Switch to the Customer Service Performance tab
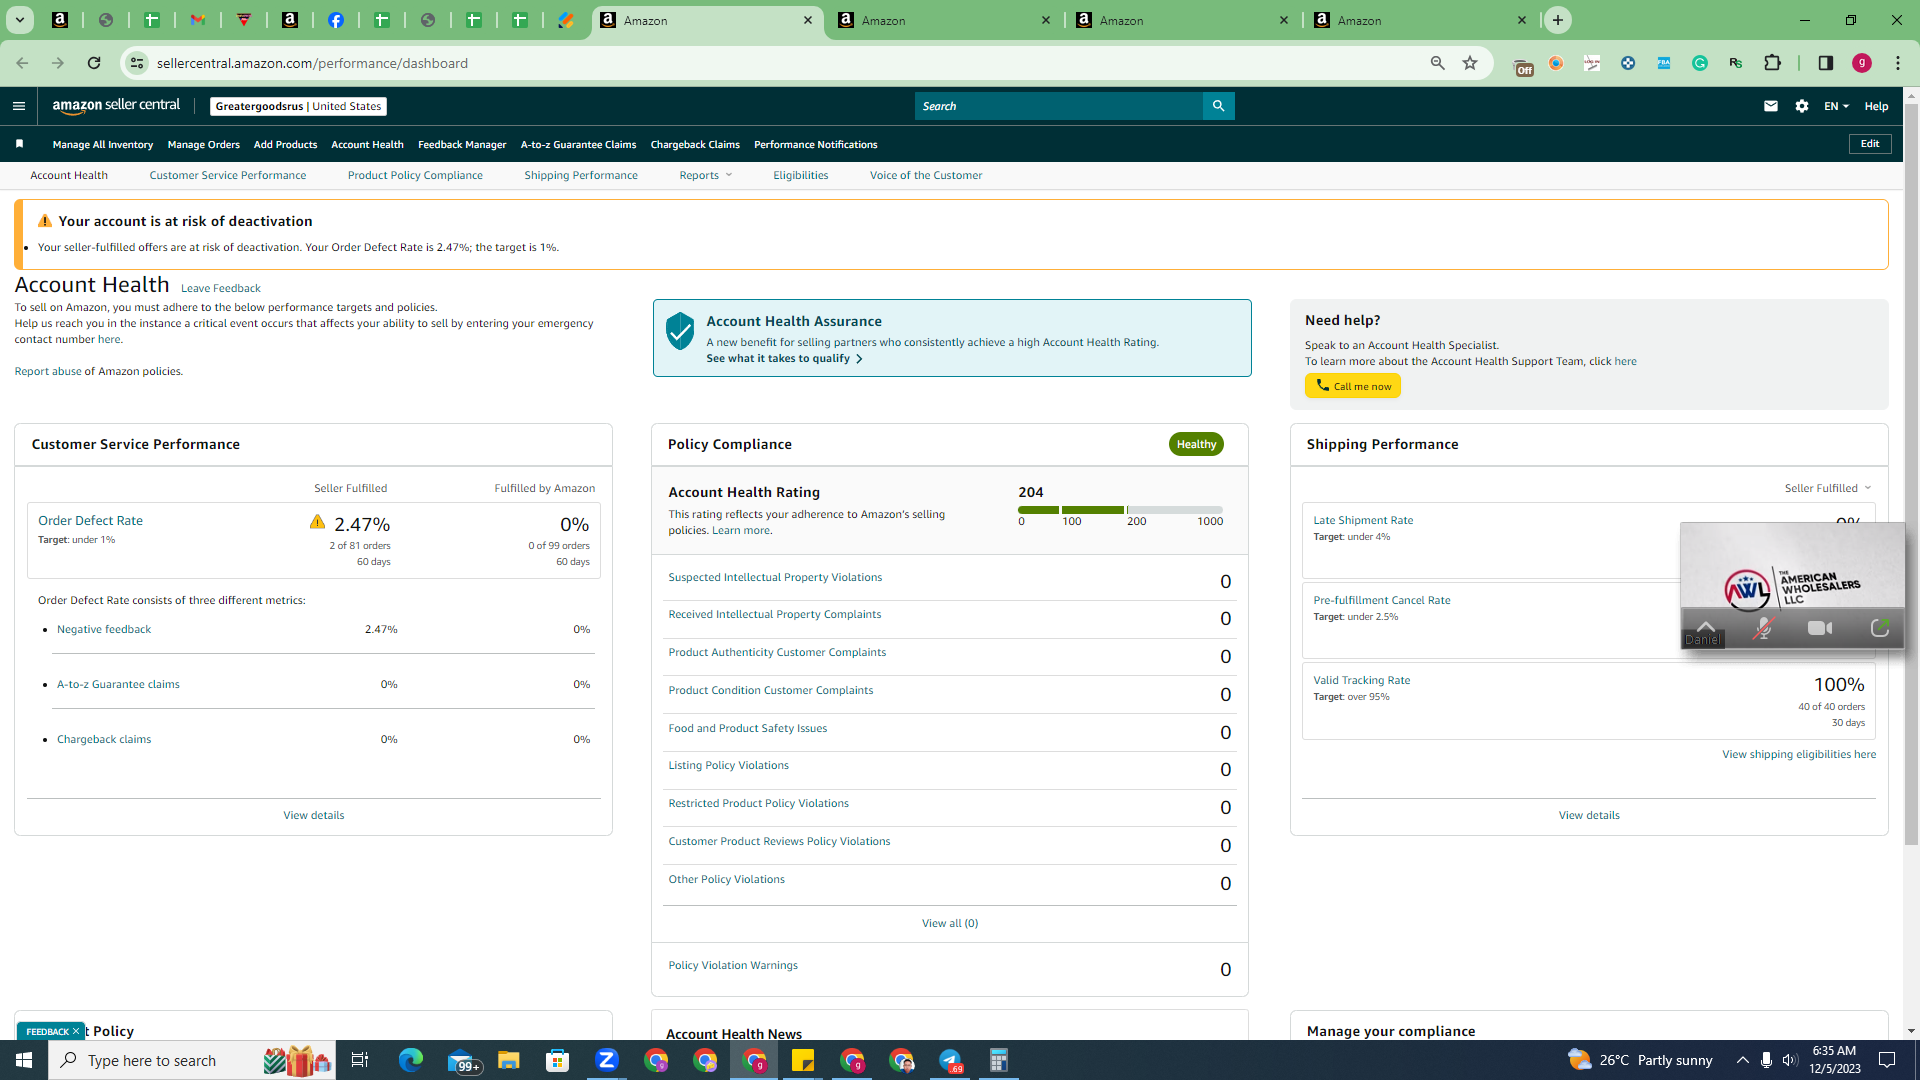This screenshot has height=1080, width=1920. click(x=228, y=175)
